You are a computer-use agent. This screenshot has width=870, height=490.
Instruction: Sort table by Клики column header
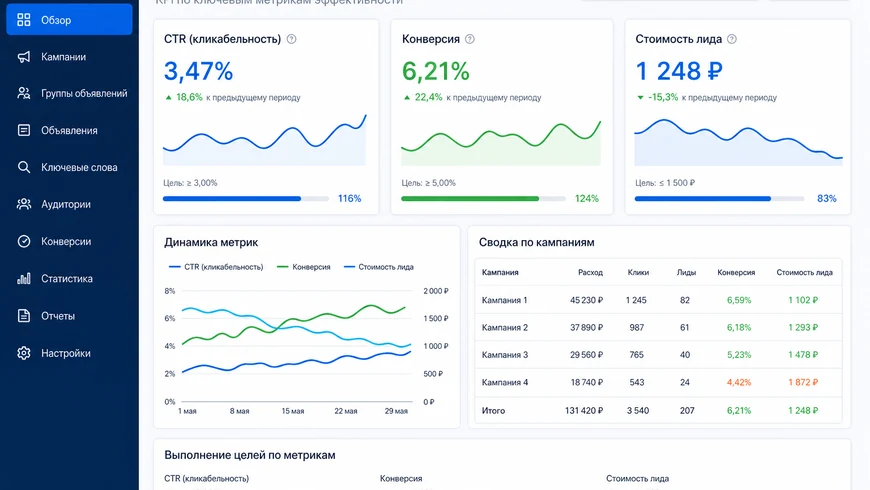[638, 272]
